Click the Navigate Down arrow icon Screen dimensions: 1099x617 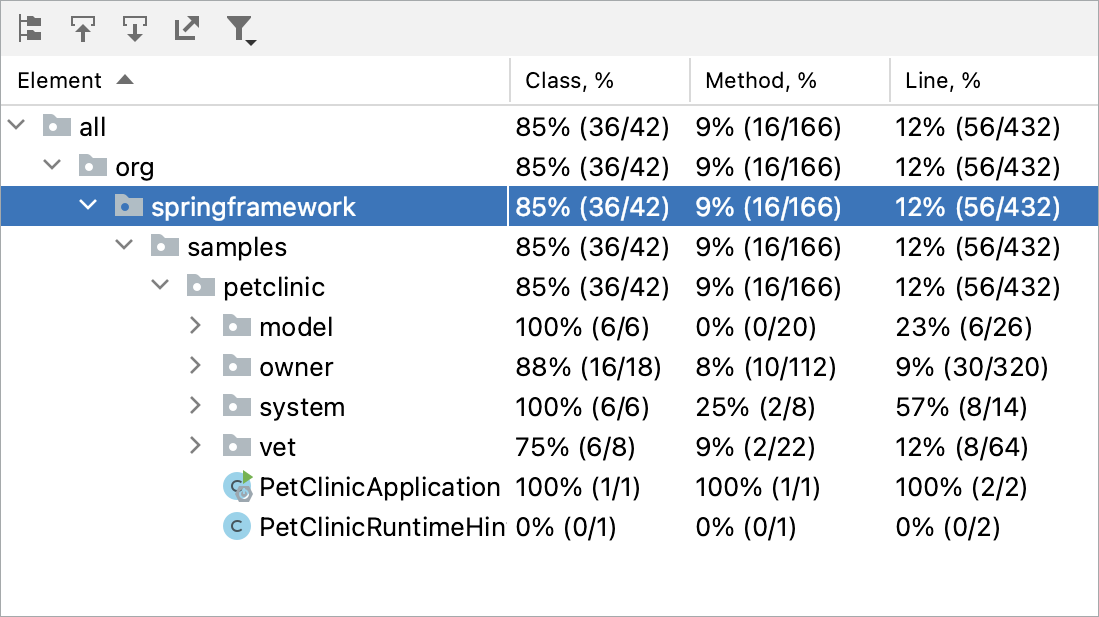(135, 29)
